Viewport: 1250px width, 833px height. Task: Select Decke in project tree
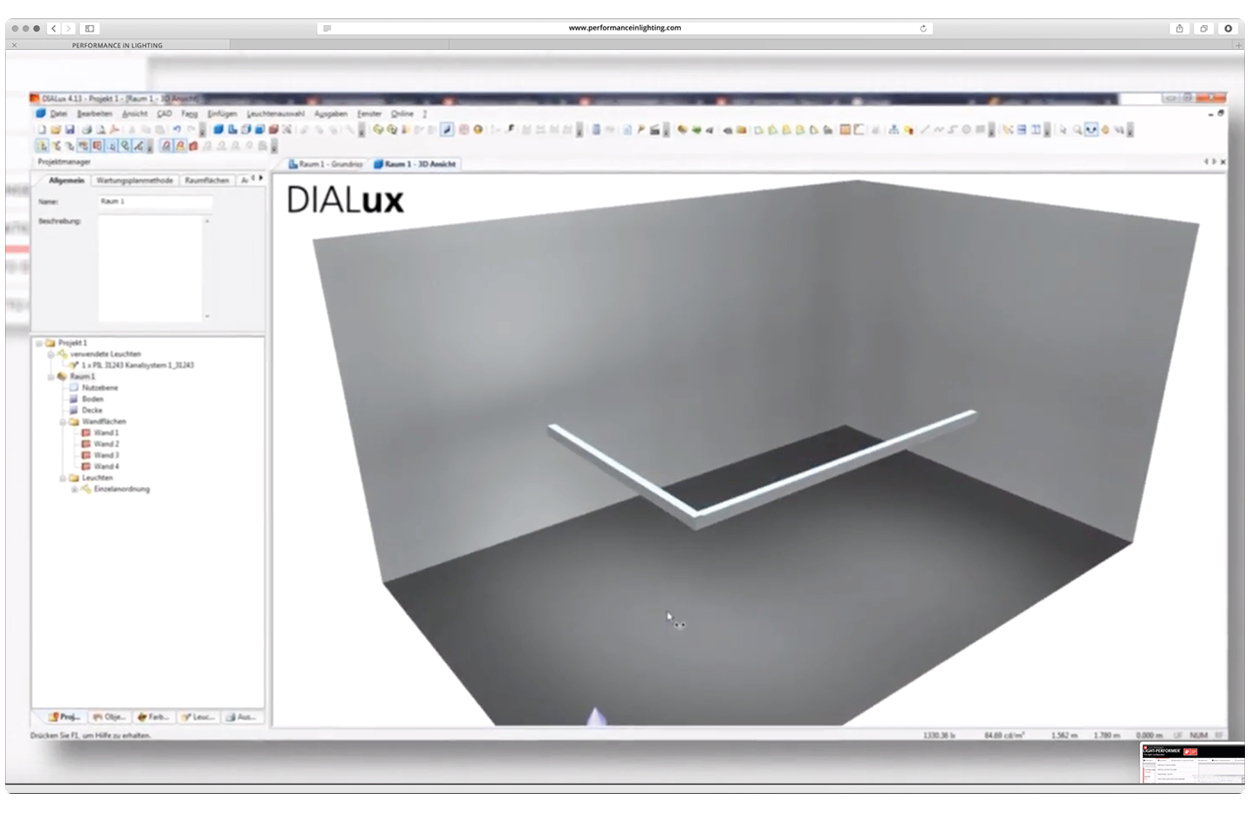tap(92, 410)
